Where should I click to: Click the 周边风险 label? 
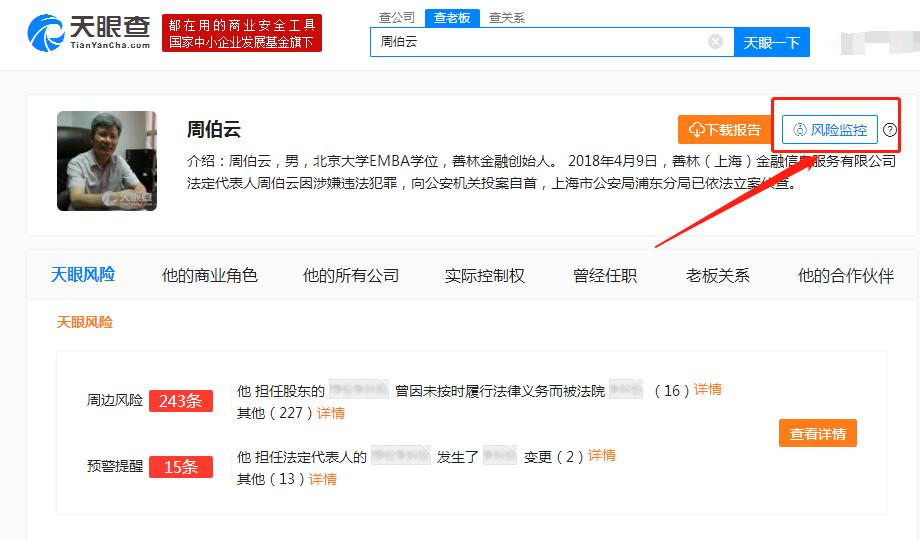pos(115,400)
